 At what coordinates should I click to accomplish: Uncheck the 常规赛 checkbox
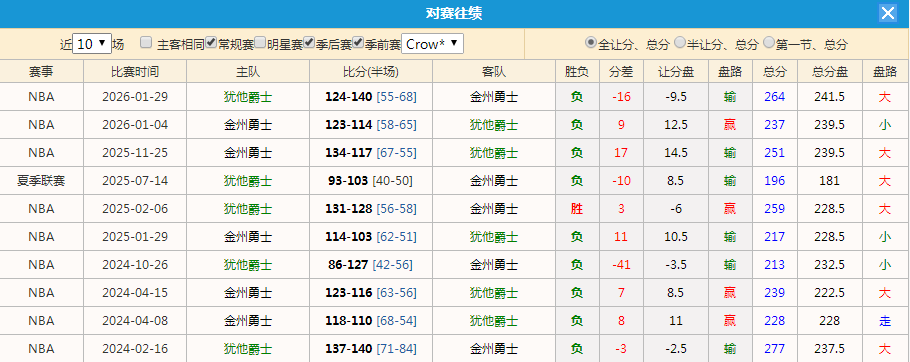[x=211, y=42]
